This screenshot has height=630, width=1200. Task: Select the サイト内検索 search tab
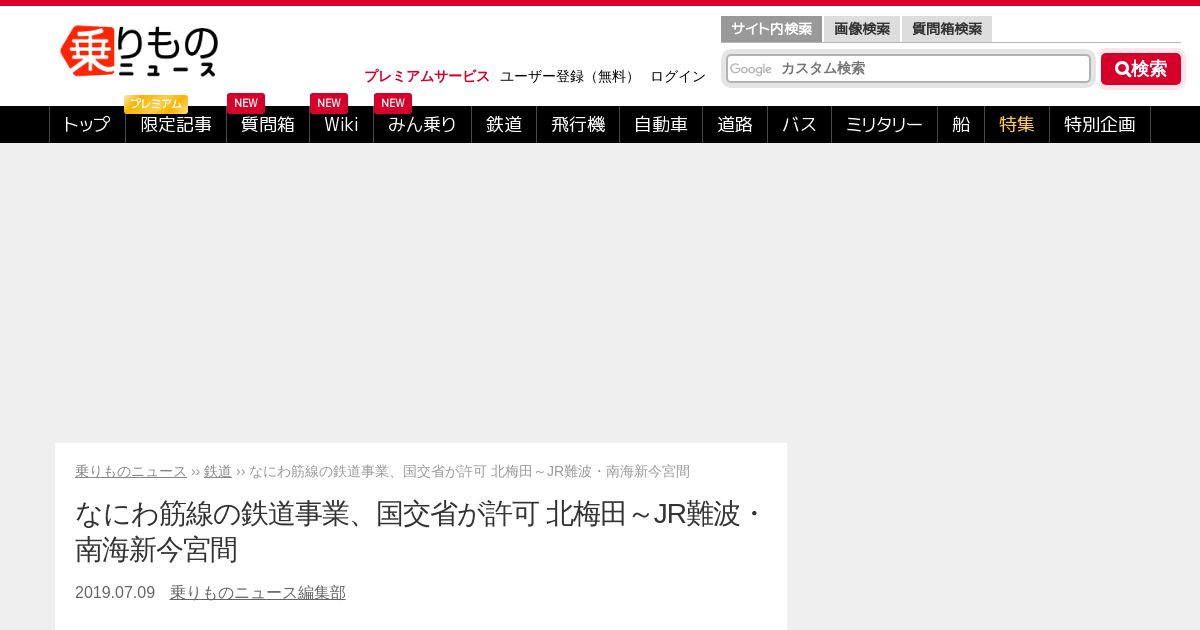pyautogui.click(x=771, y=29)
